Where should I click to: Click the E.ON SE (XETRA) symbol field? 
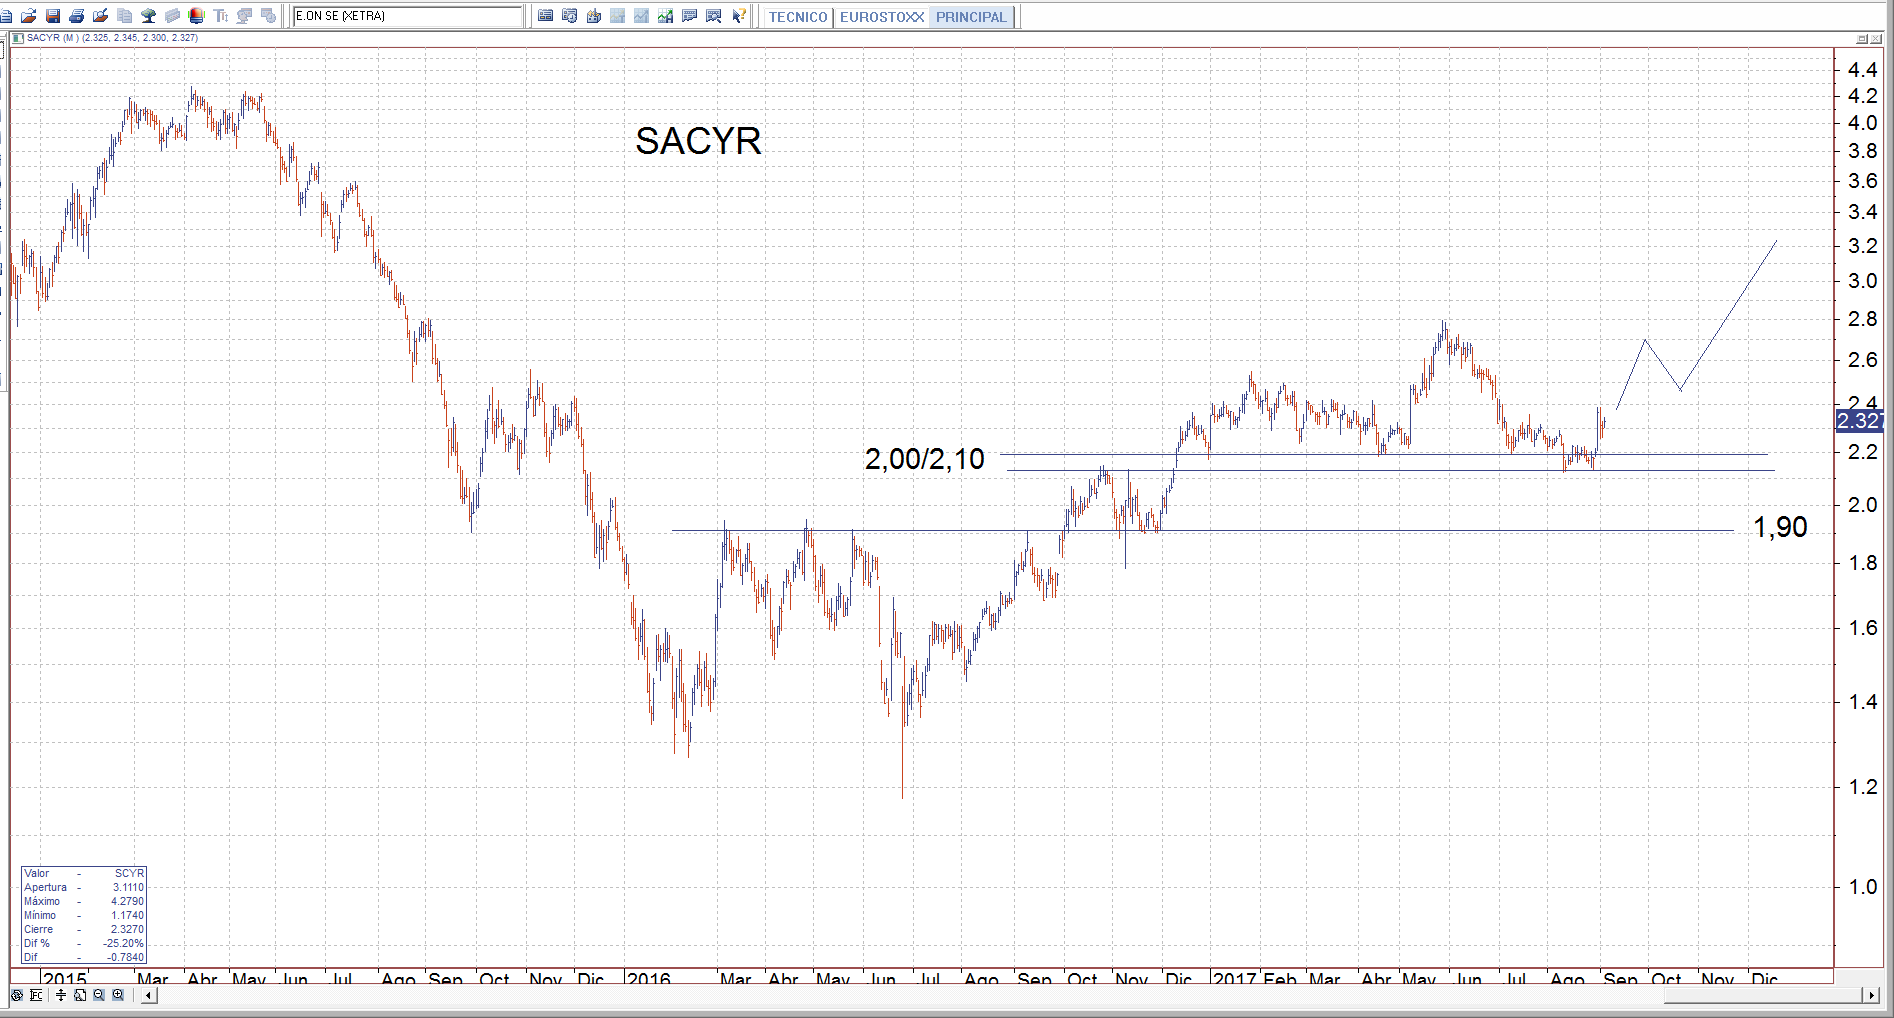coord(408,16)
